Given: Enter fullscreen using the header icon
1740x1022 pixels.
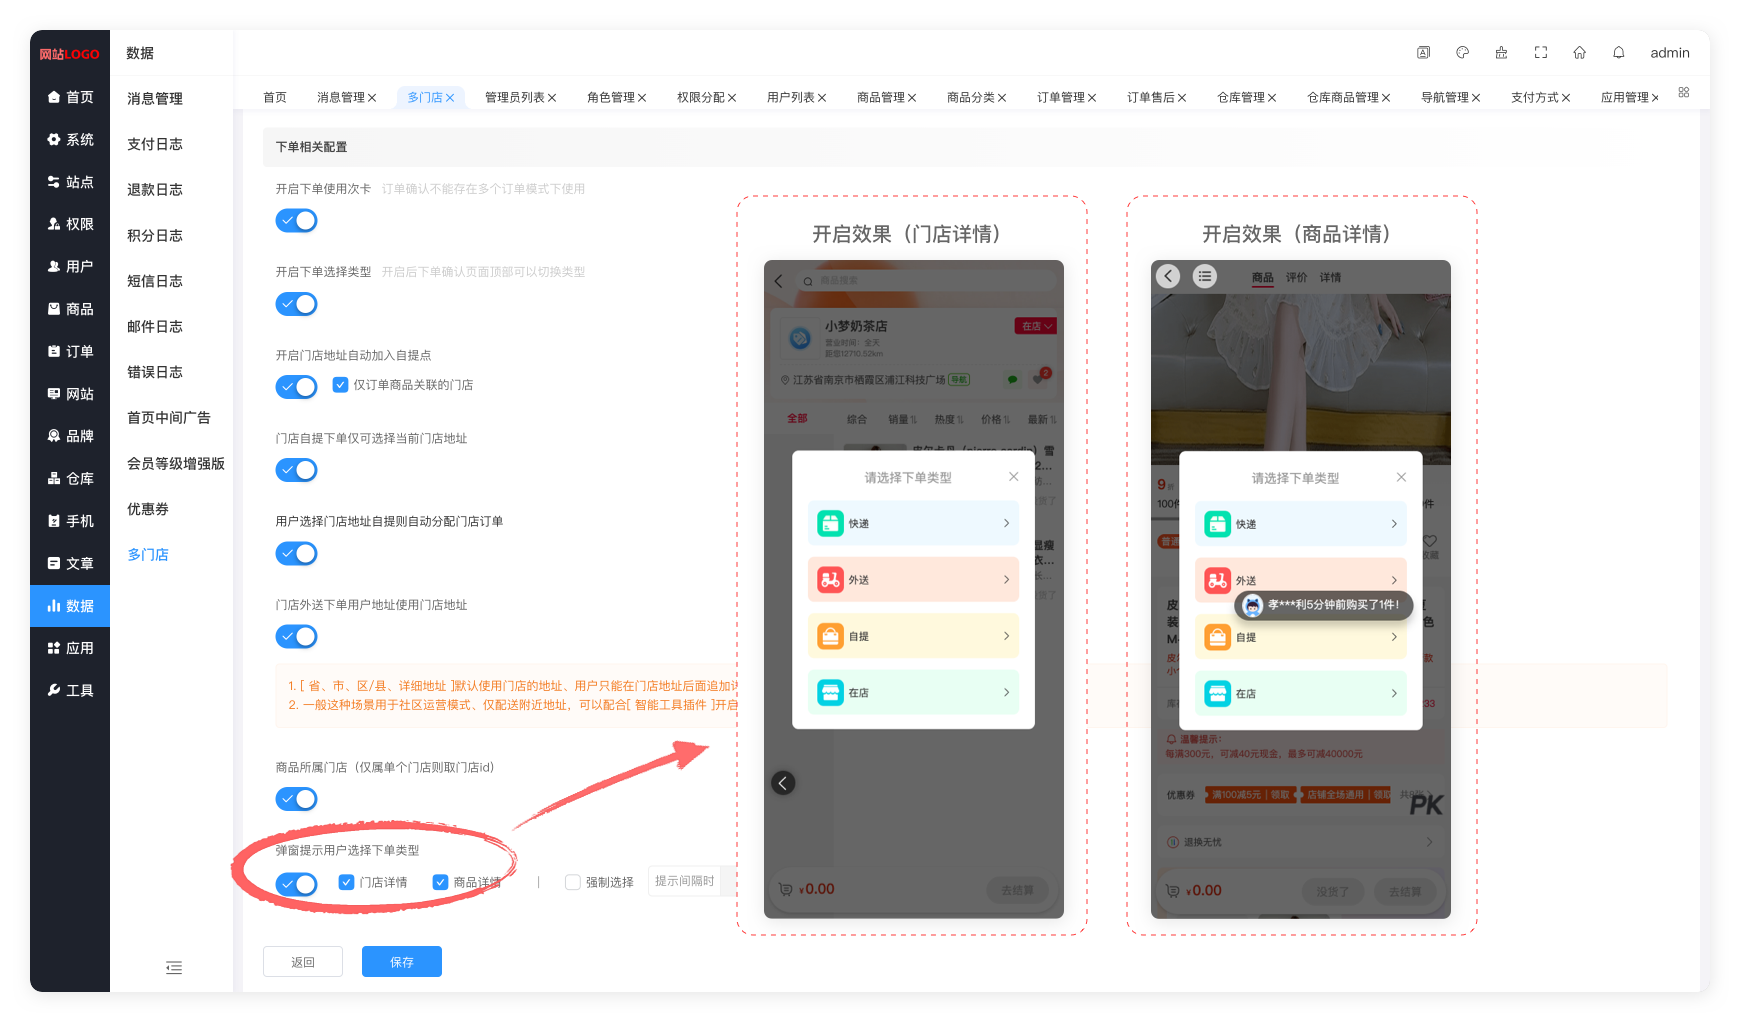Looking at the screenshot, I should (1540, 53).
